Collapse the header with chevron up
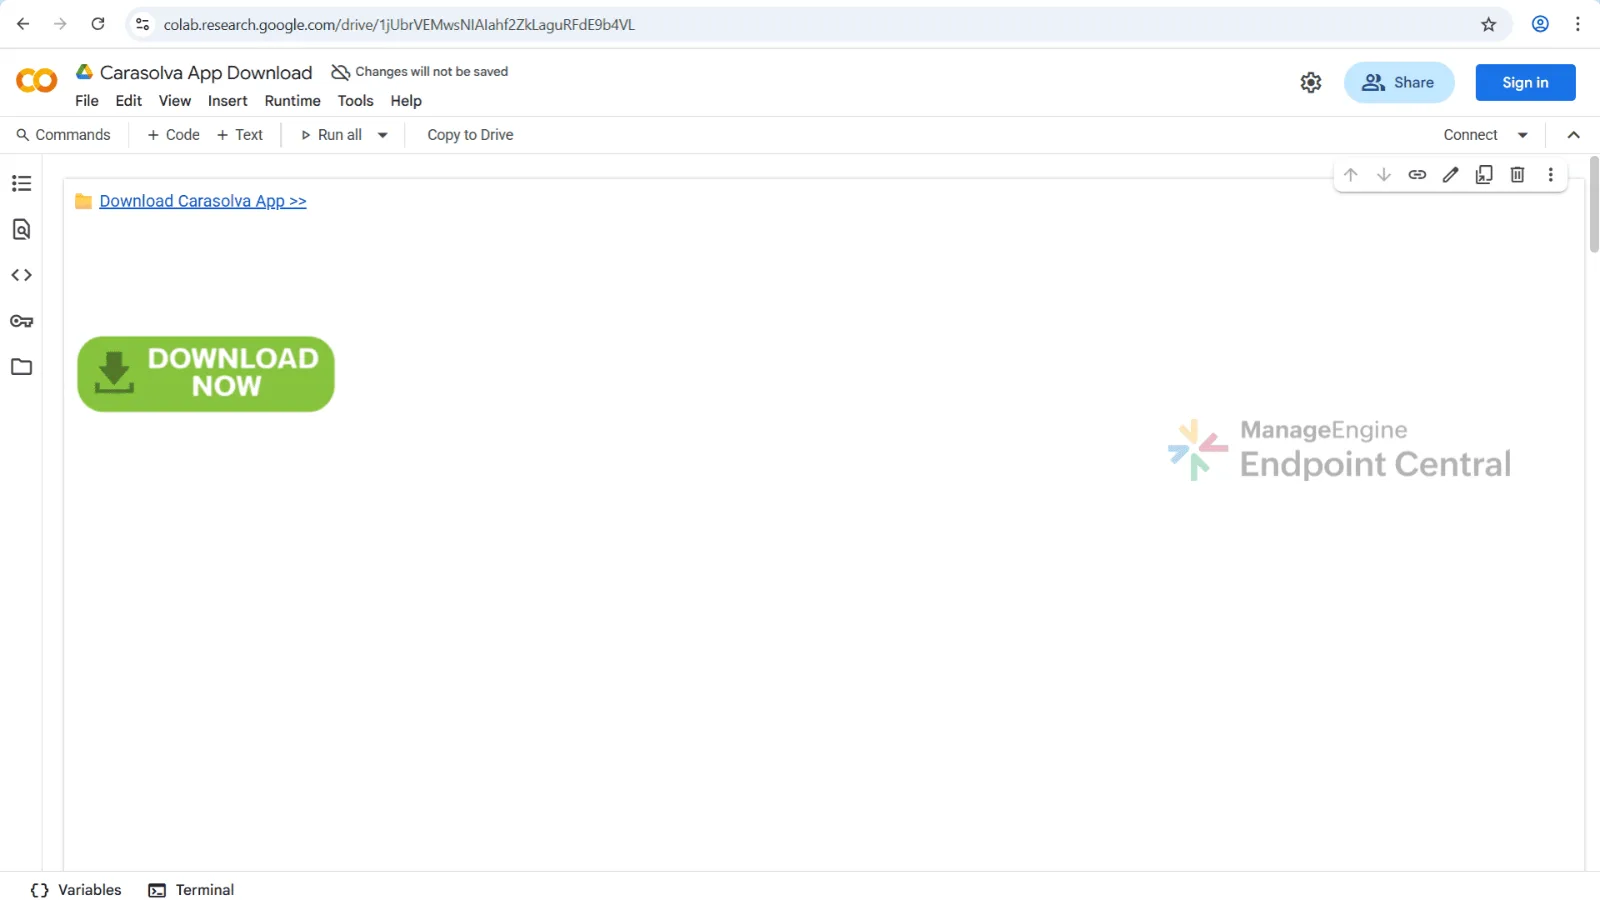The width and height of the screenshot is (1600, 900). [x=1574, y=135]
